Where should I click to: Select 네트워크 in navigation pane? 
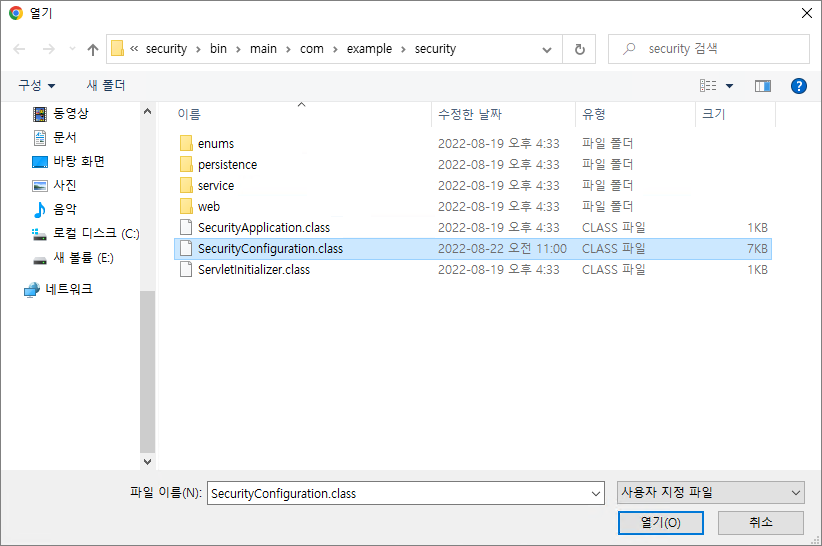(68, 289)
